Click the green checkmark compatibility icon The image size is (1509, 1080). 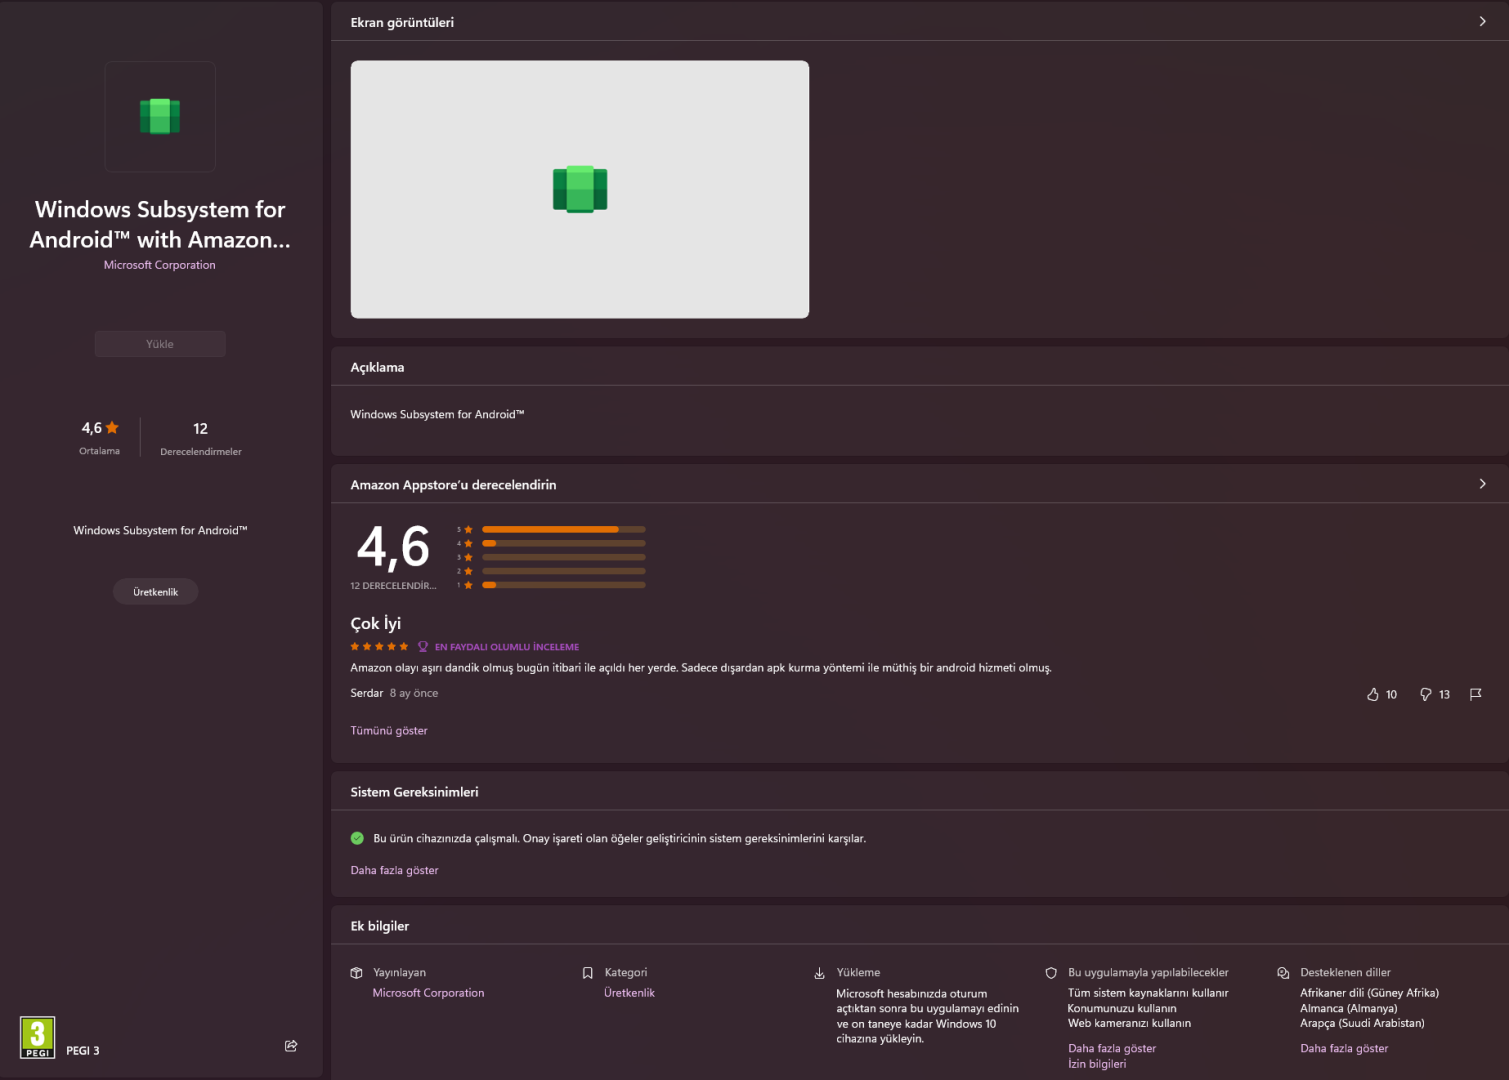click(x=357, y=838)
